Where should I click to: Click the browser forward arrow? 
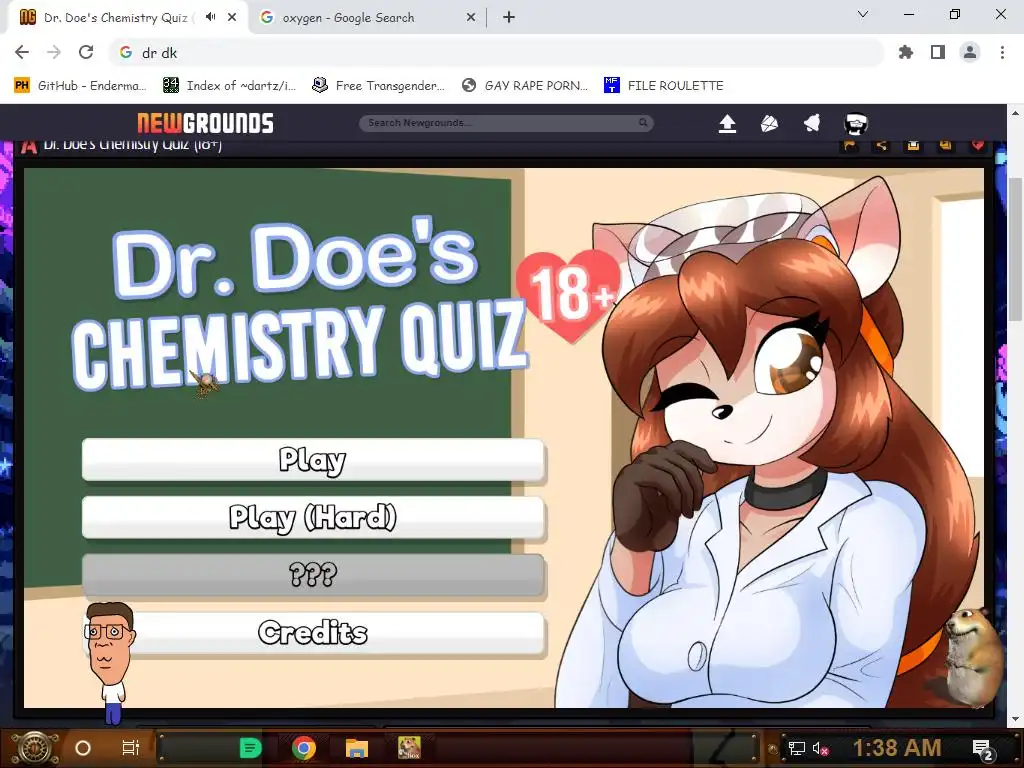[54, 52]
